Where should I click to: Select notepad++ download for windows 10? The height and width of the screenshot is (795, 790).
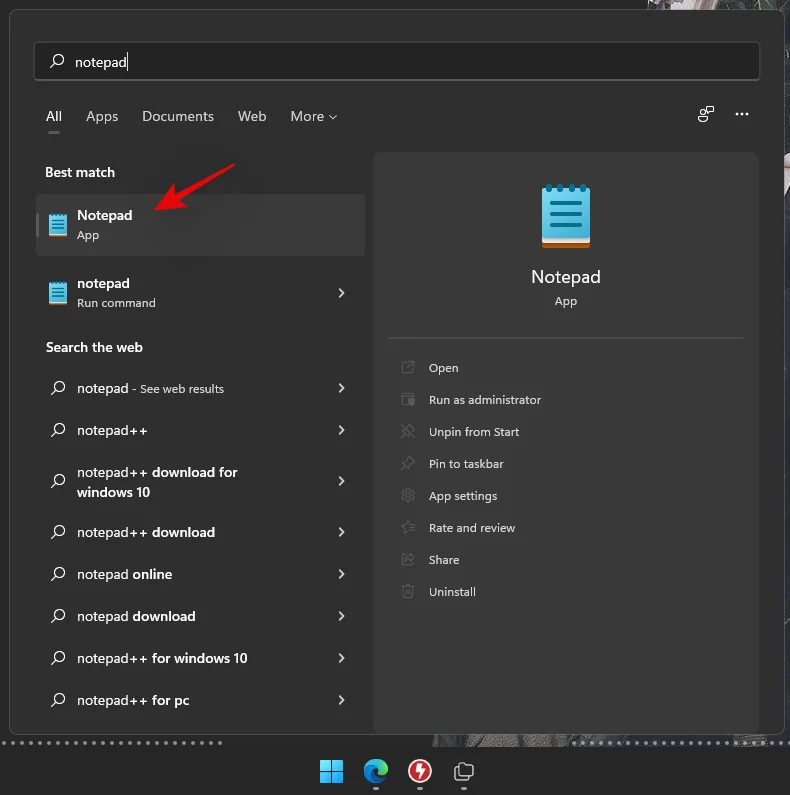(200, 482)
